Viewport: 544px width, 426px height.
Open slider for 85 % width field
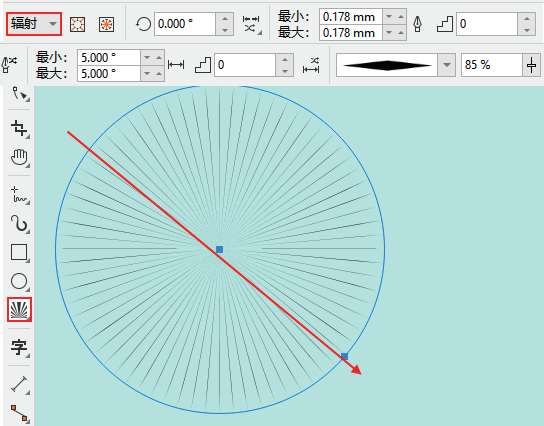(x=532, y=65)
